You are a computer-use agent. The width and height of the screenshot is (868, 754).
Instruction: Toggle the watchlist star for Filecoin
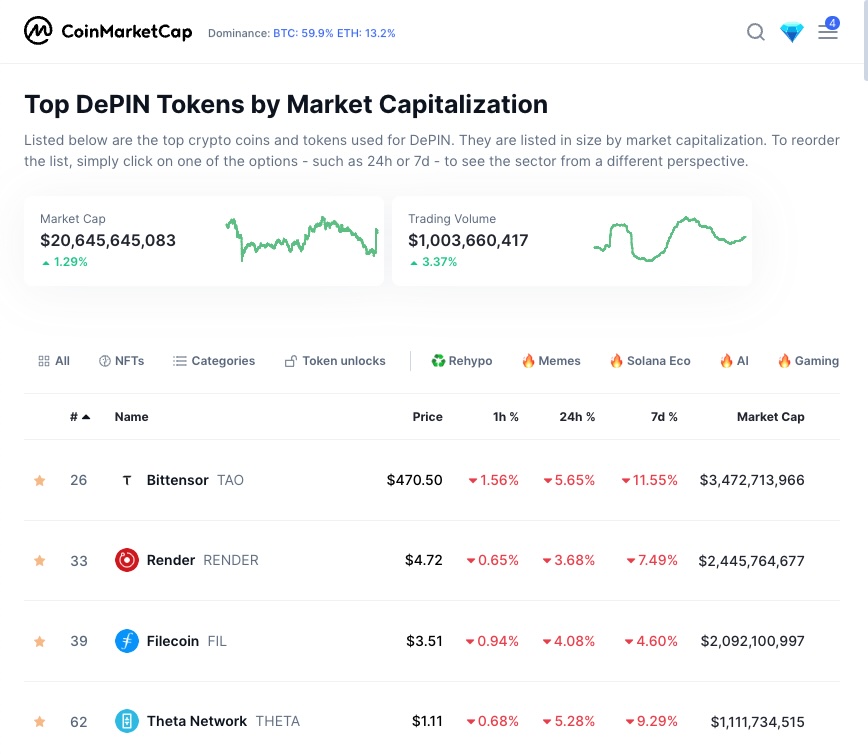39,641
